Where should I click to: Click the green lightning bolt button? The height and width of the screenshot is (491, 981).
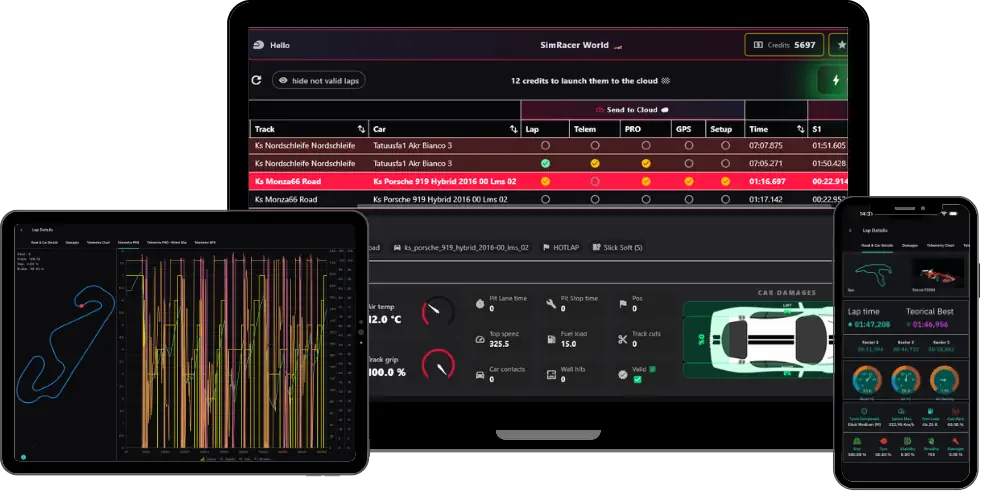[835, 80]
